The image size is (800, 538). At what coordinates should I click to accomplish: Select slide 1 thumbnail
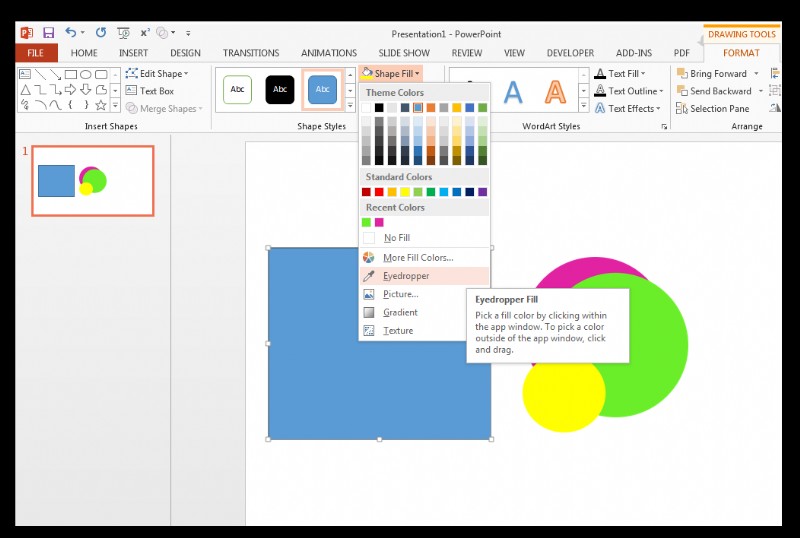pyautogui.click(x=93, y=181)
